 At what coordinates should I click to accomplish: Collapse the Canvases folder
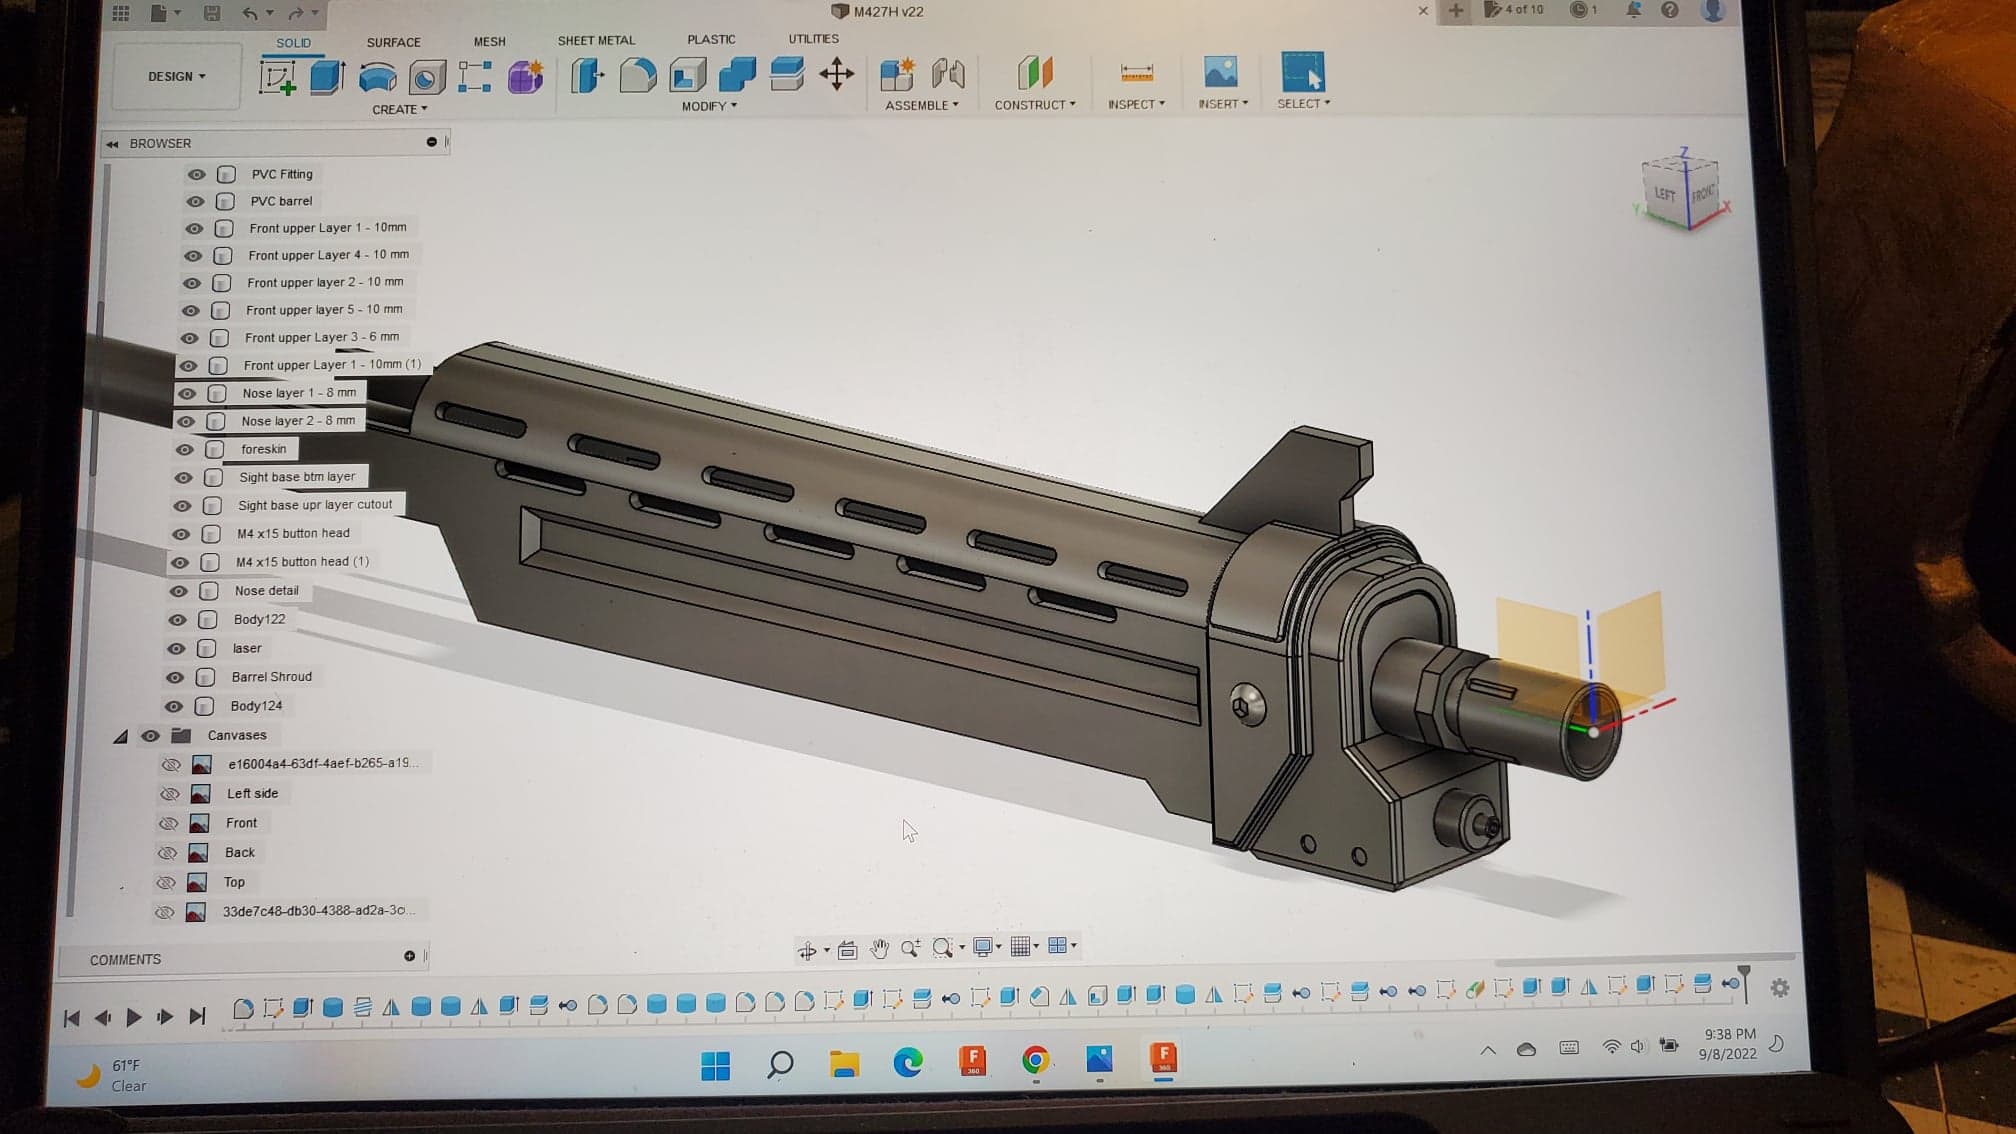click(121, 736)
